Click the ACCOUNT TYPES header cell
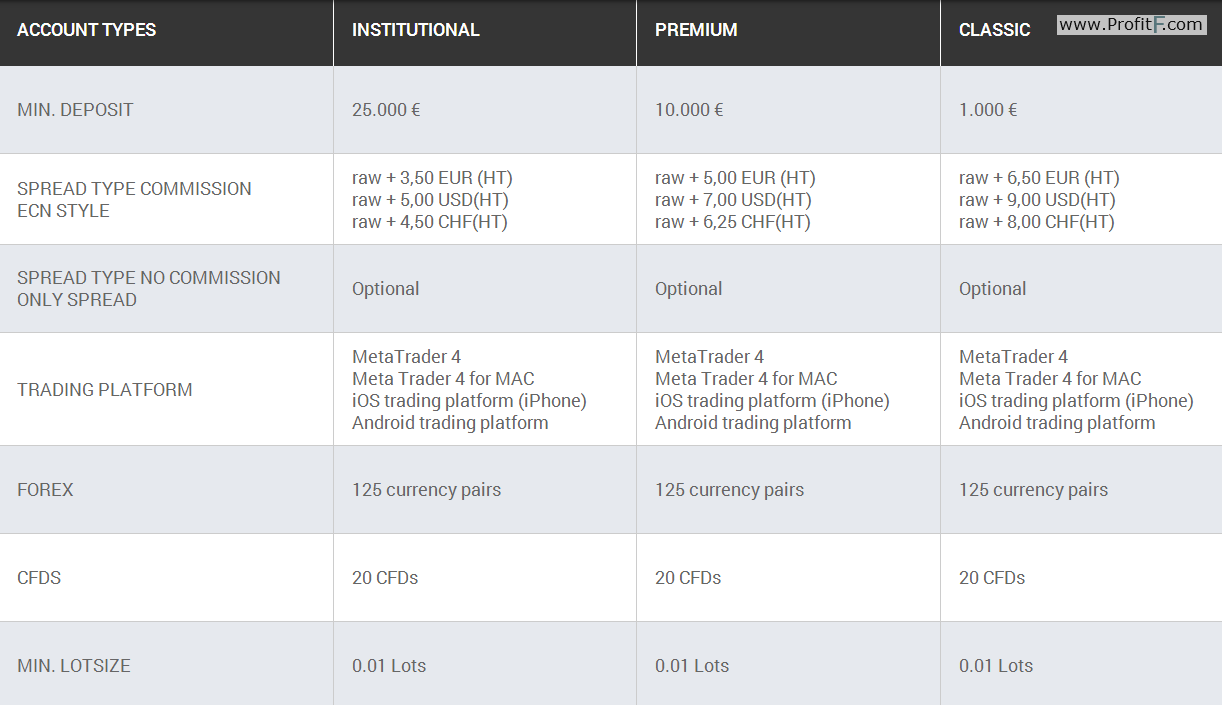The width and height of the screenshot is (1222, 705). pos(87,30)
